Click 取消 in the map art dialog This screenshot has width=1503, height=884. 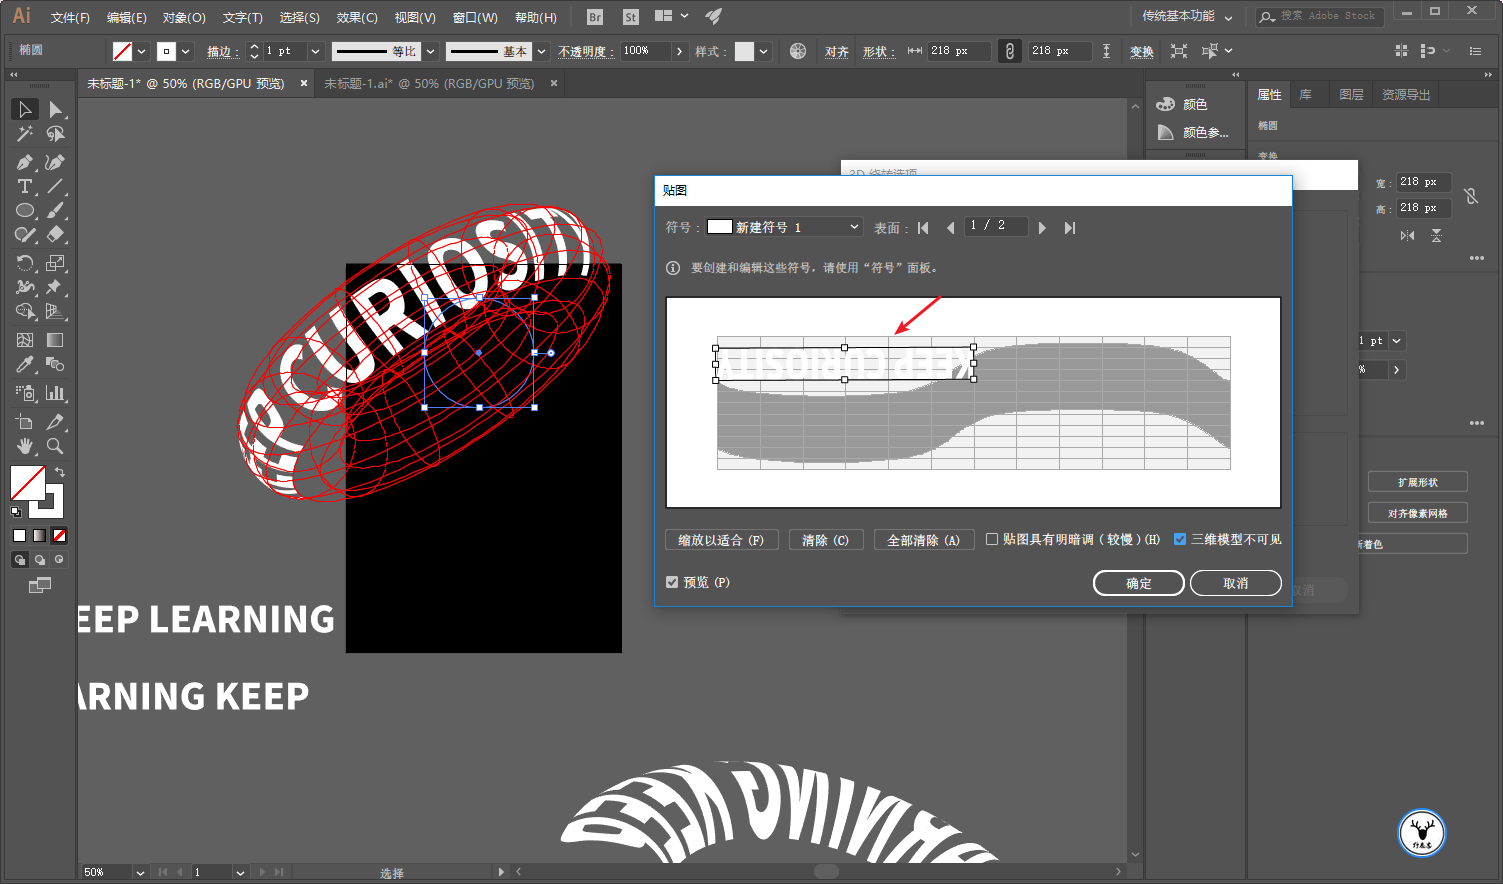(x=1236, y=583)
